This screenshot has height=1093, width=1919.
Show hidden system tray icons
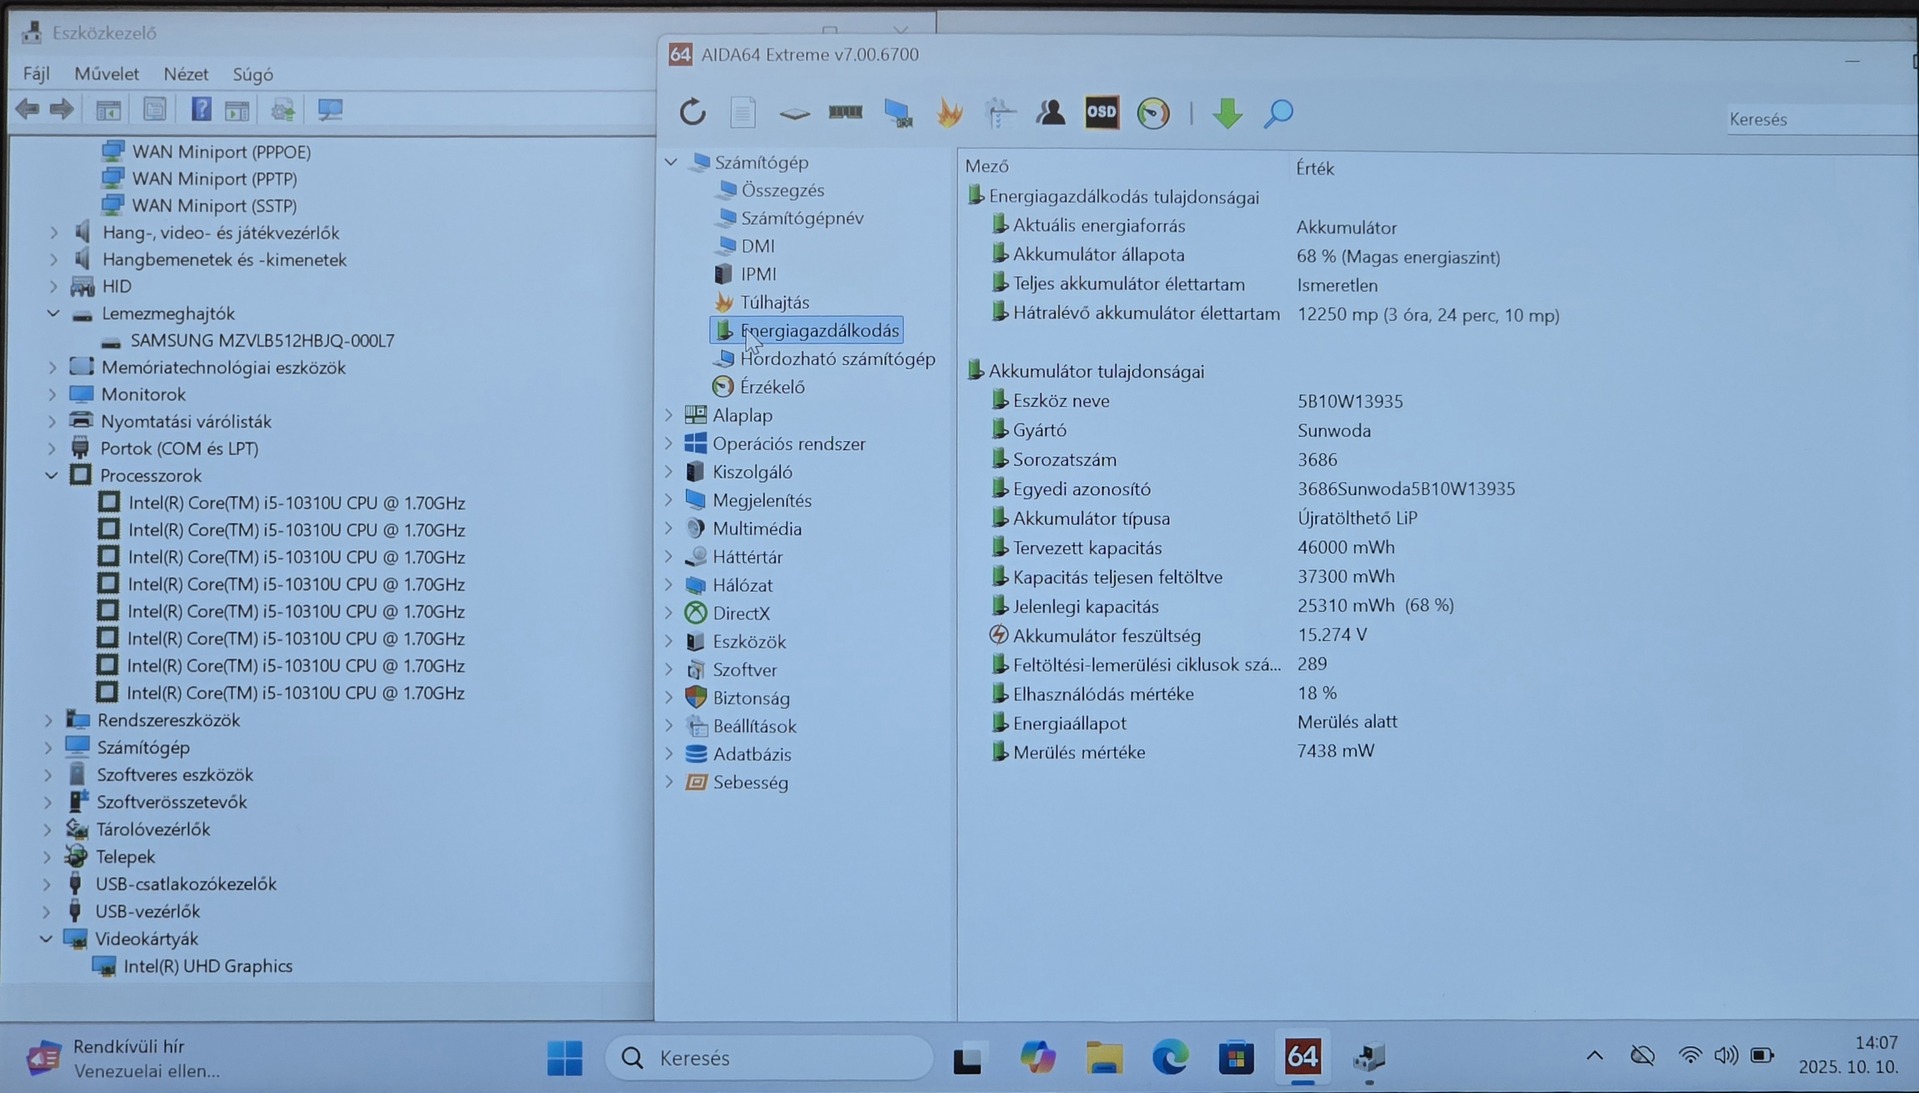coord(1594,1055)
